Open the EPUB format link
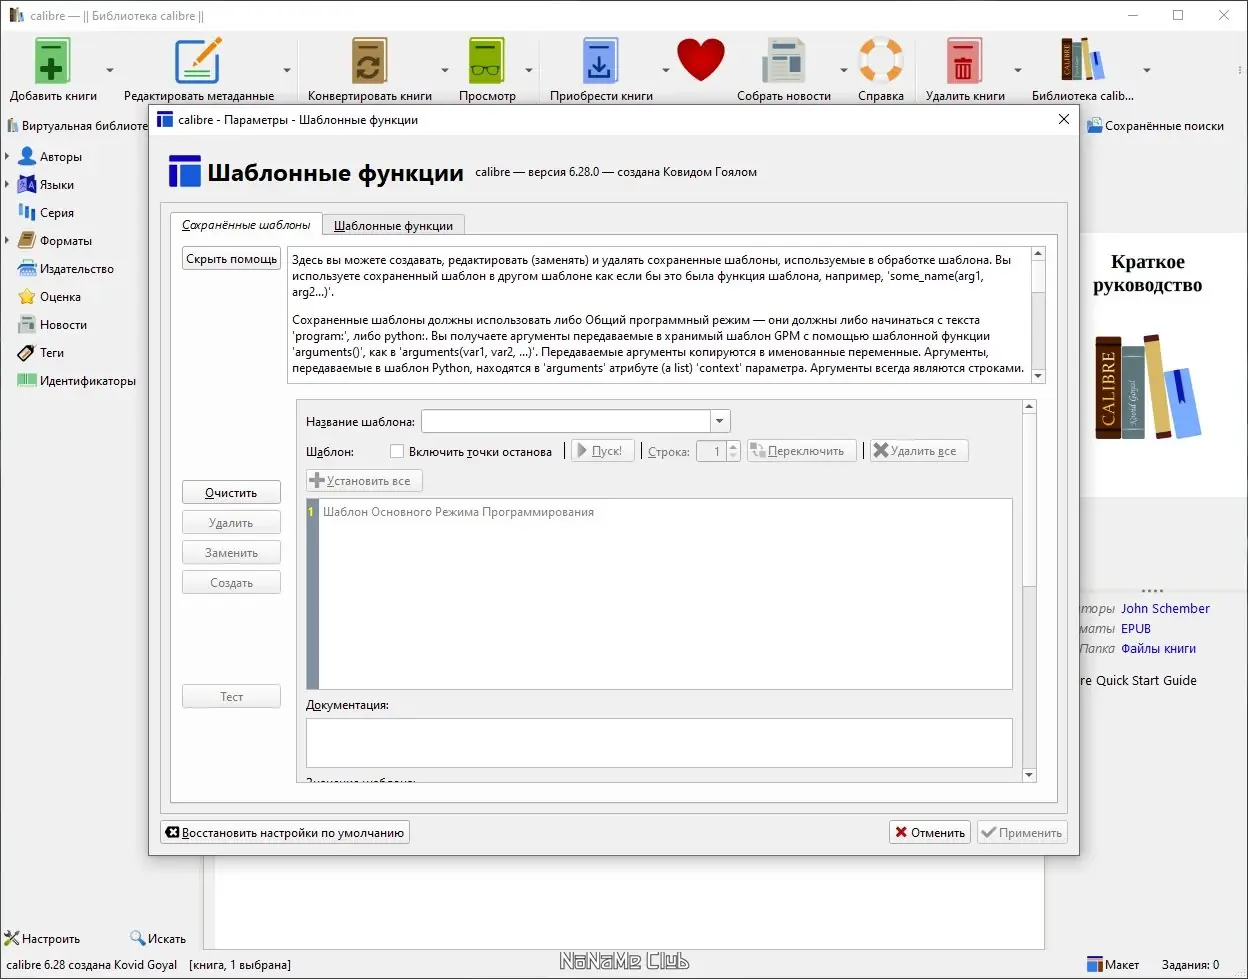Viewport: 1248px width, 979px height. [1136, 628]
